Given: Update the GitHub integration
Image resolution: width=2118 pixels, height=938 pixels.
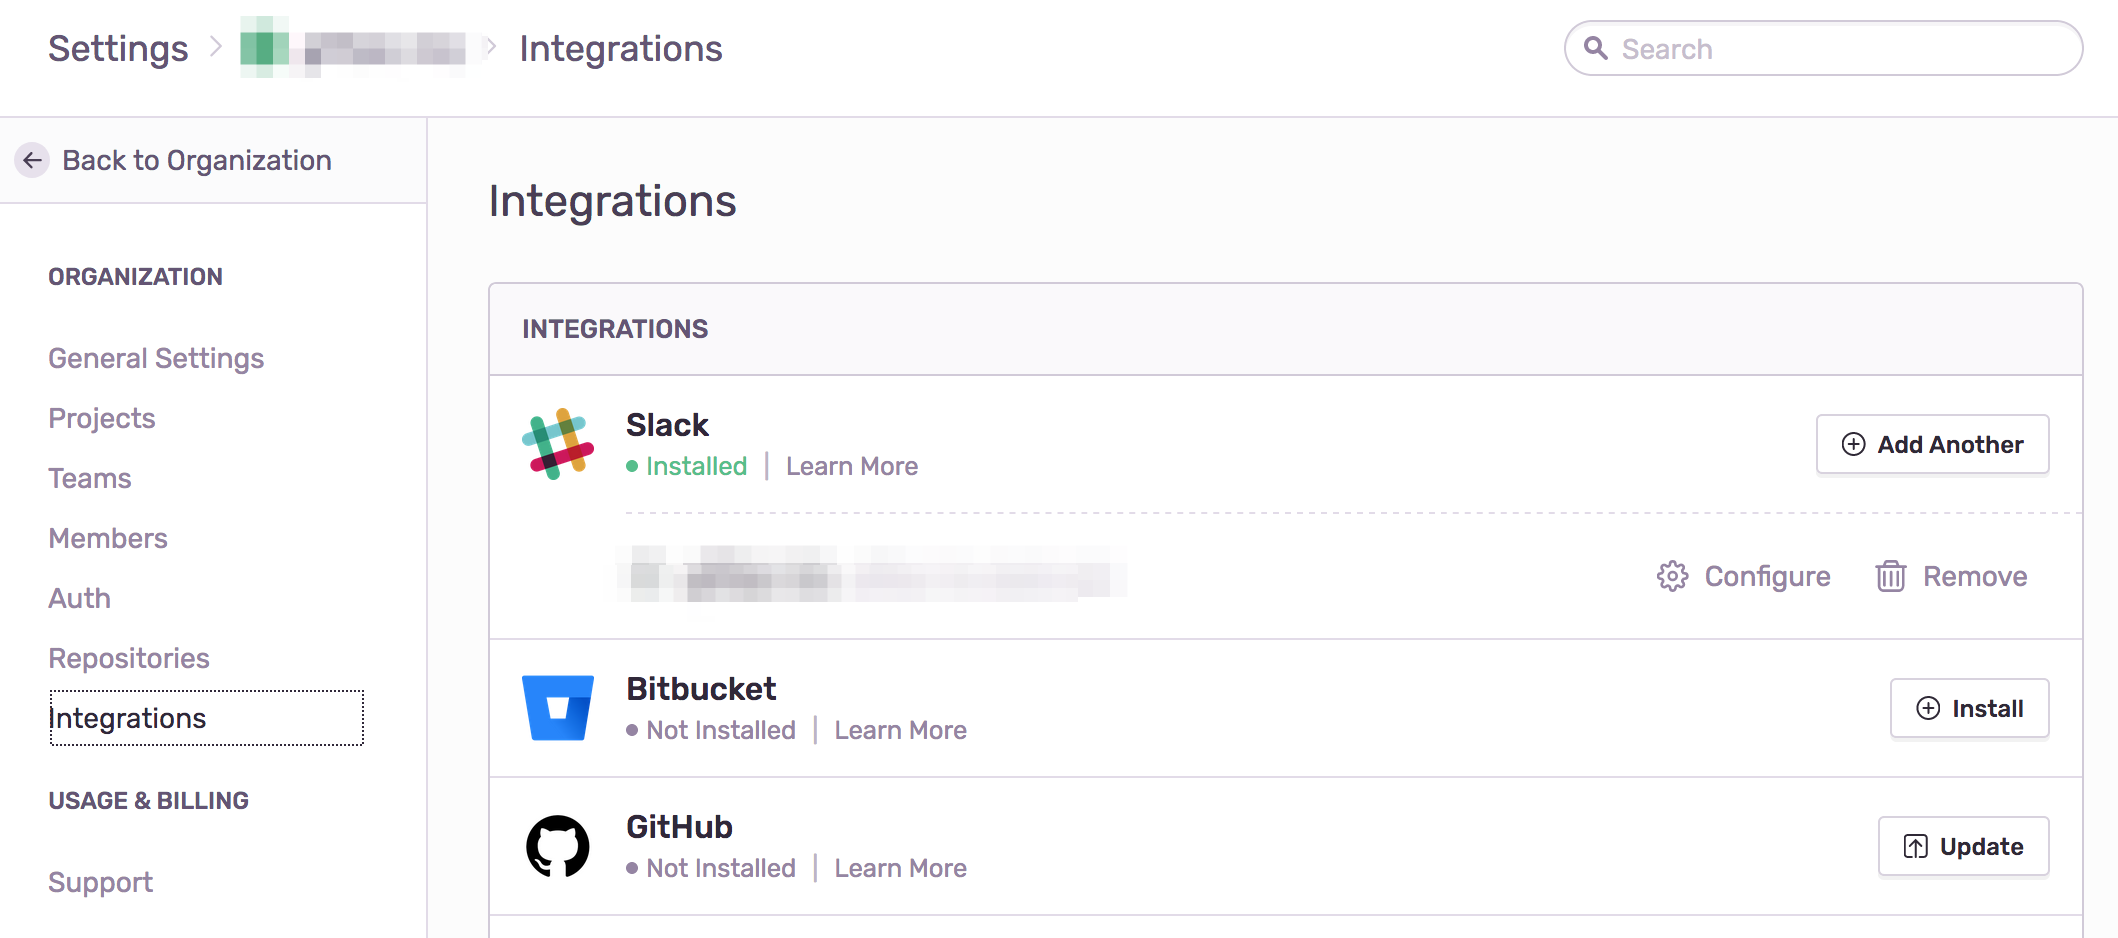Looking at the screenshot, I should tap(1963, 846).
